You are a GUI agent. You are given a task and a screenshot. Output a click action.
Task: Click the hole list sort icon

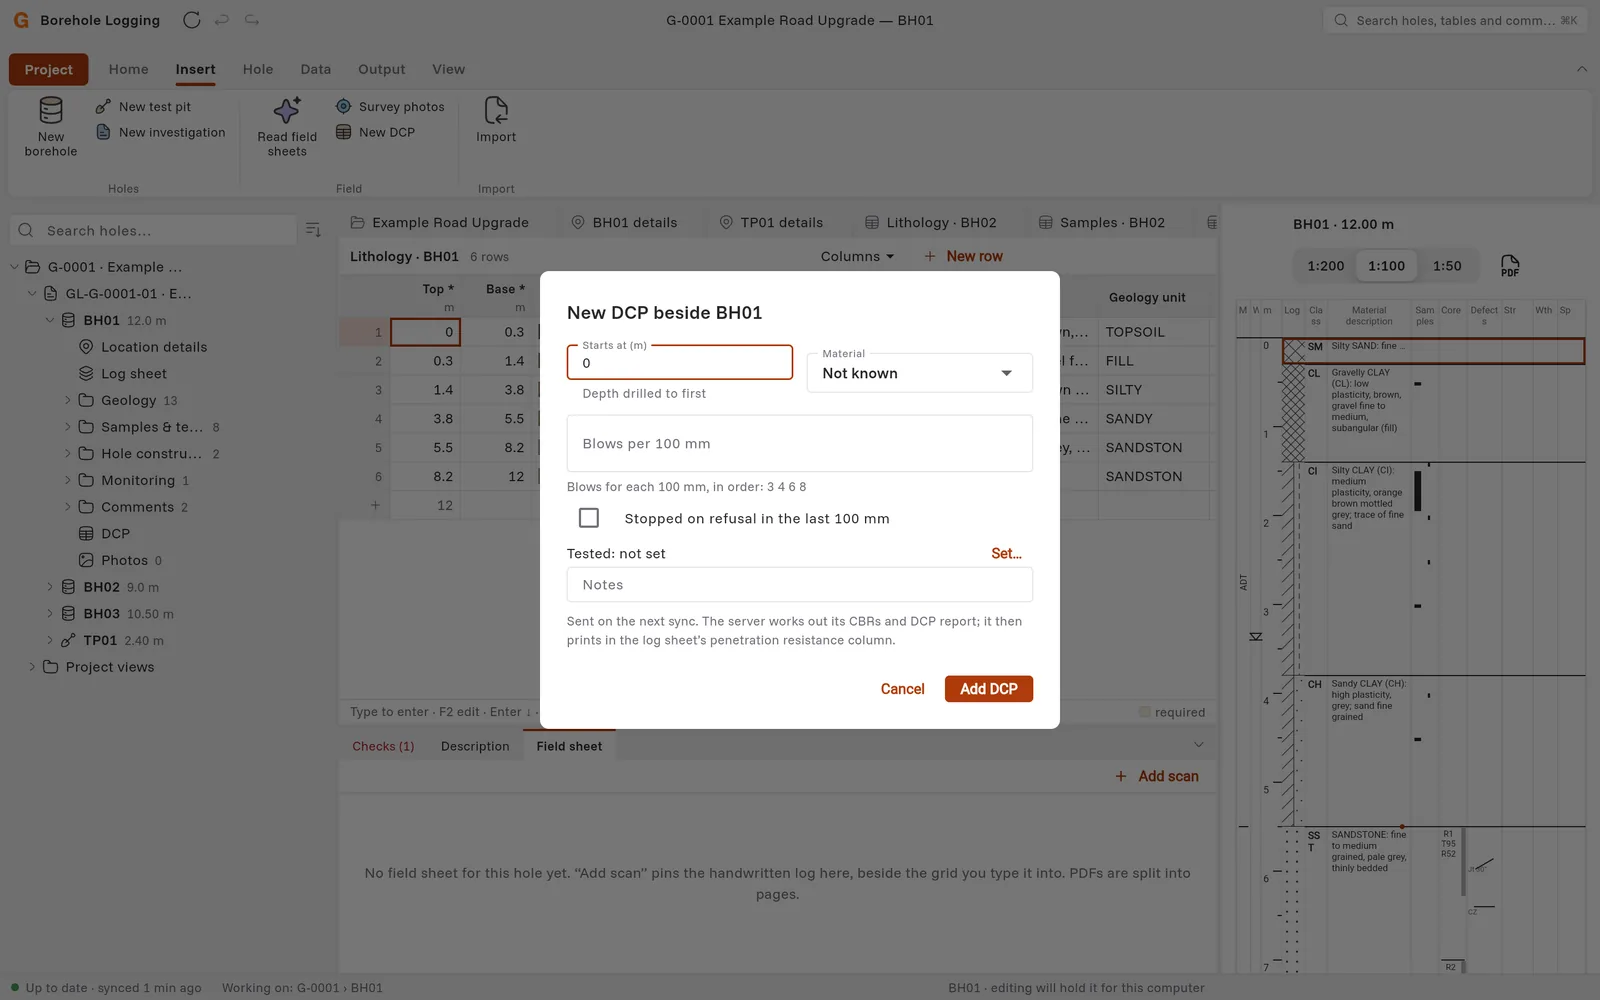click(x=313, y=230)
